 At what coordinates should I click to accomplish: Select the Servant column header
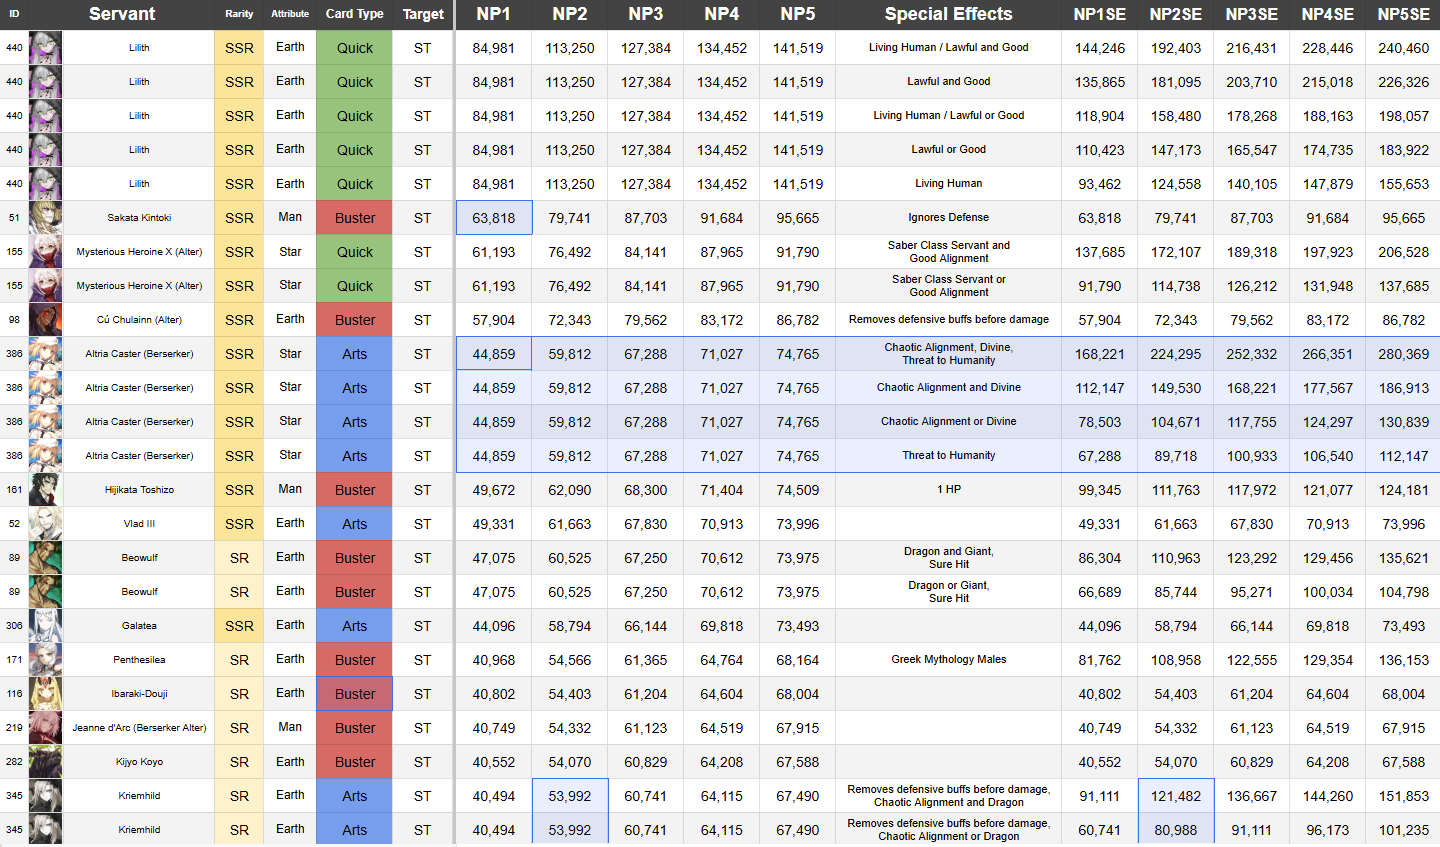coord(122,14)
